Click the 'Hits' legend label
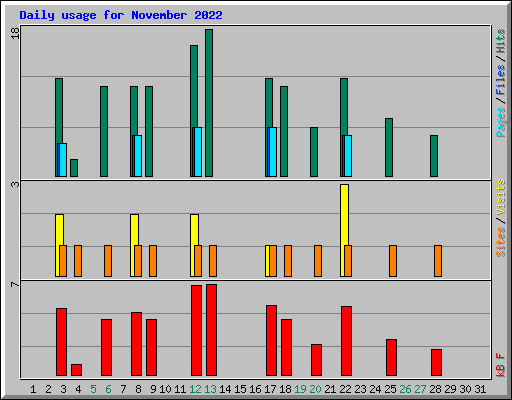Image resolution: width=512 pixels, height=400 pixels. [x=501, y=41]
